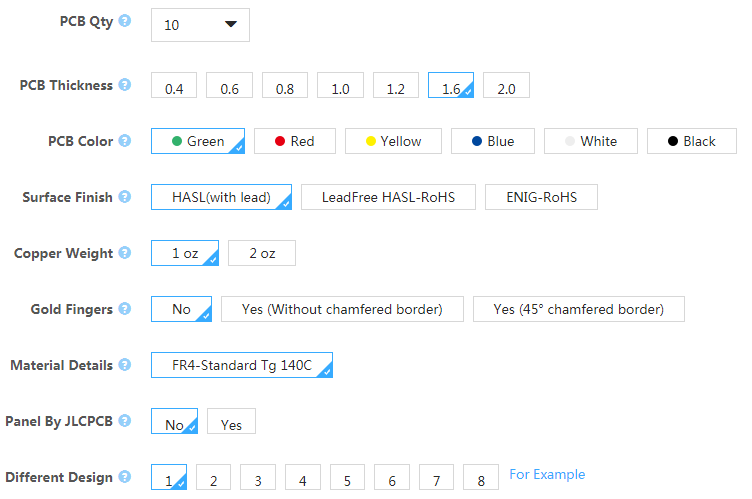Open the Surface Finish help tooltip icon

click(125, 197)
